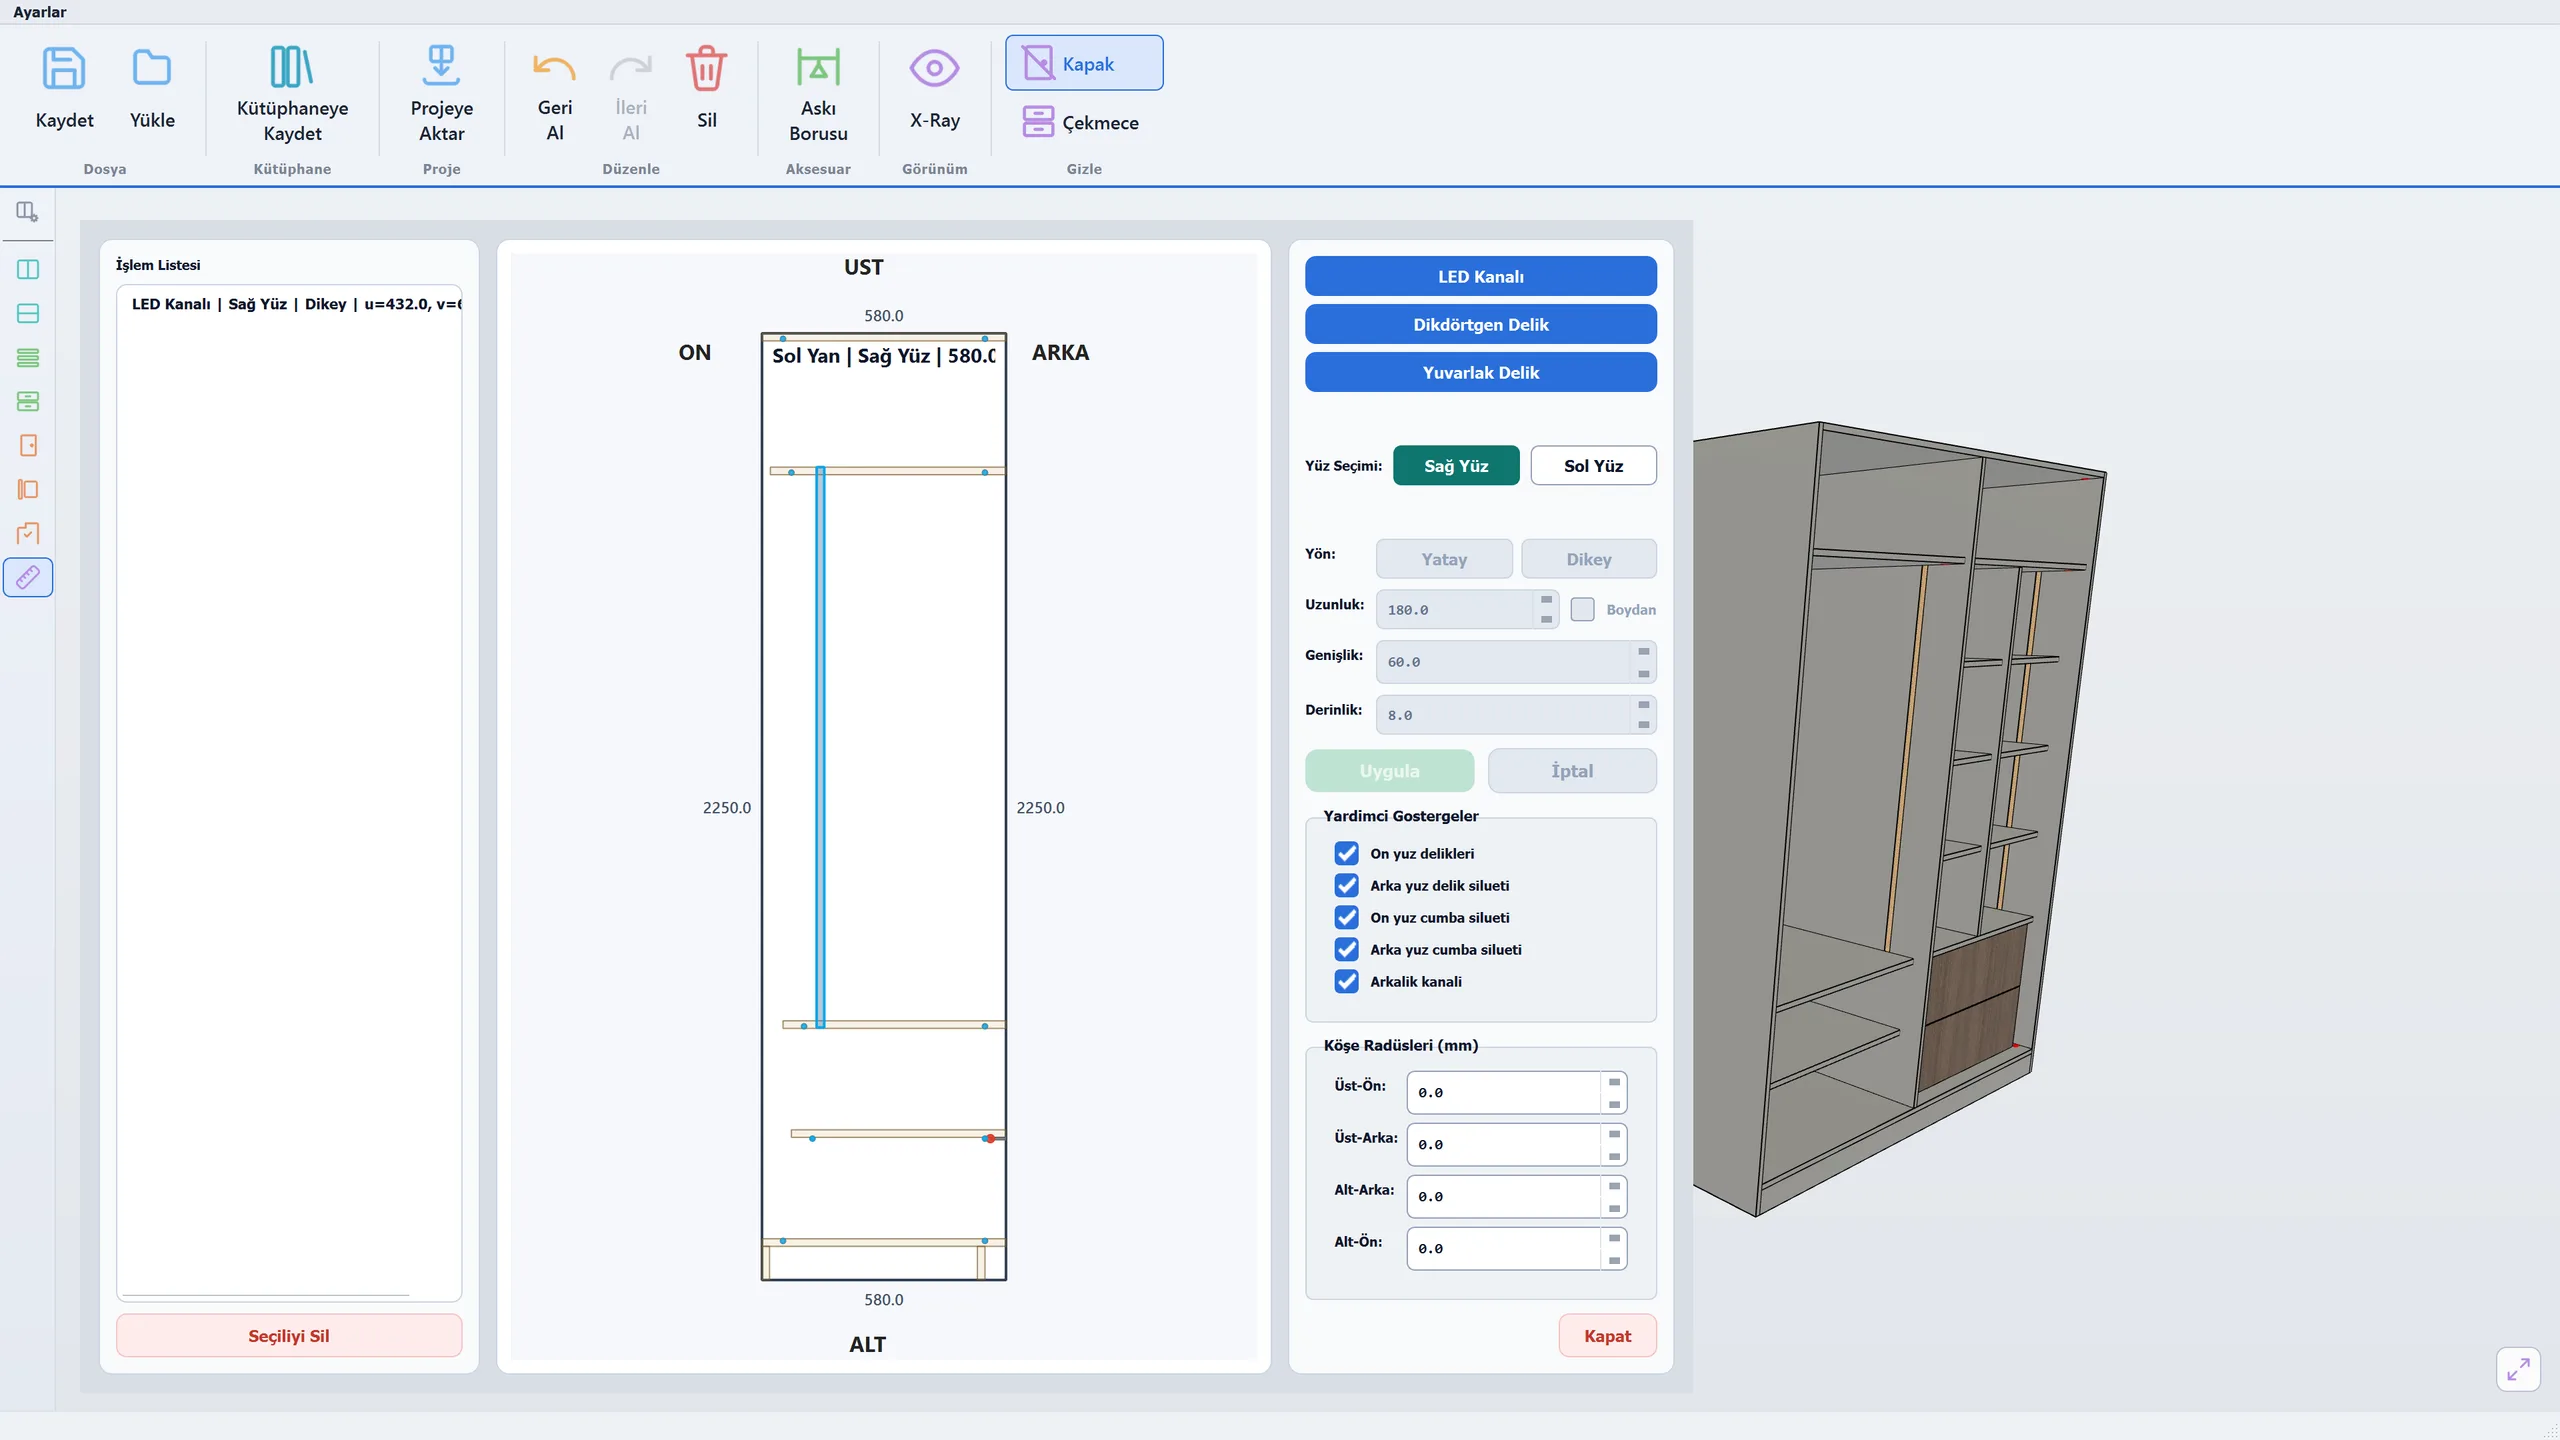This screenshot has height=1440, width=2560.
Task: Click the Kapat button
Action: [1607, 1335]
